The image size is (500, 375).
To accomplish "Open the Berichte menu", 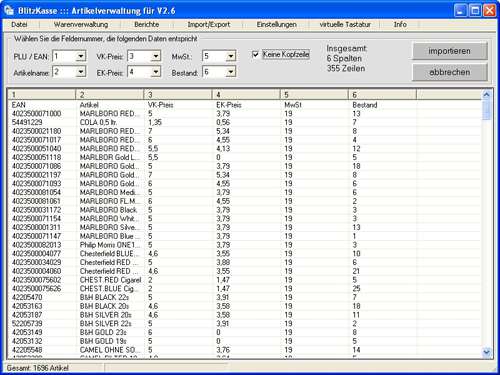I will pos(146,24).
